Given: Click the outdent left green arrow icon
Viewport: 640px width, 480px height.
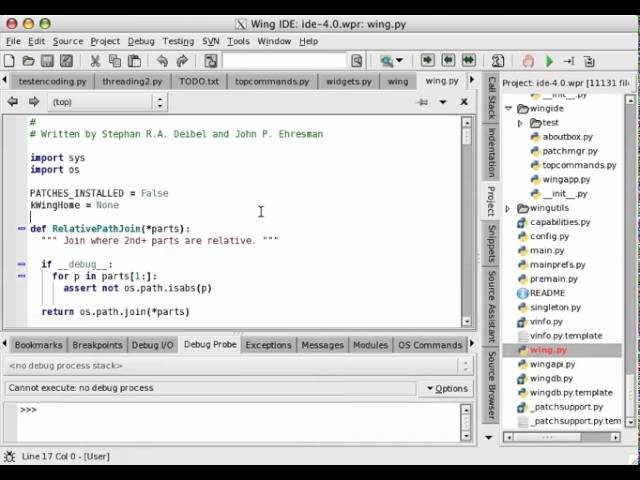Looking at the screenshot, I should (x=448, y=60).
